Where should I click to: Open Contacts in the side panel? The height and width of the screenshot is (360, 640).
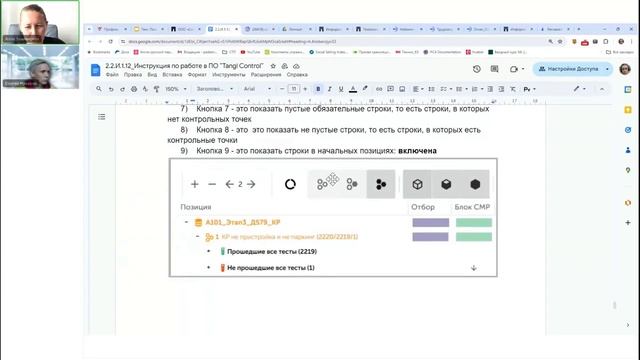pyautogui.click(x=628, y=150)
